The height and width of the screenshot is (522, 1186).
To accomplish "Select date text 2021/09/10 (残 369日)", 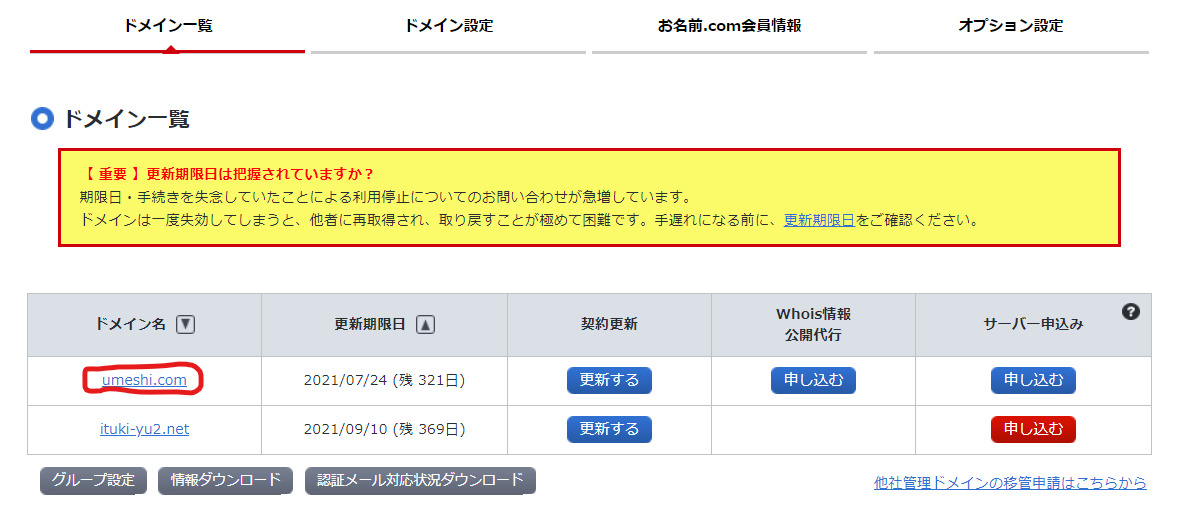I will point(384,429).
